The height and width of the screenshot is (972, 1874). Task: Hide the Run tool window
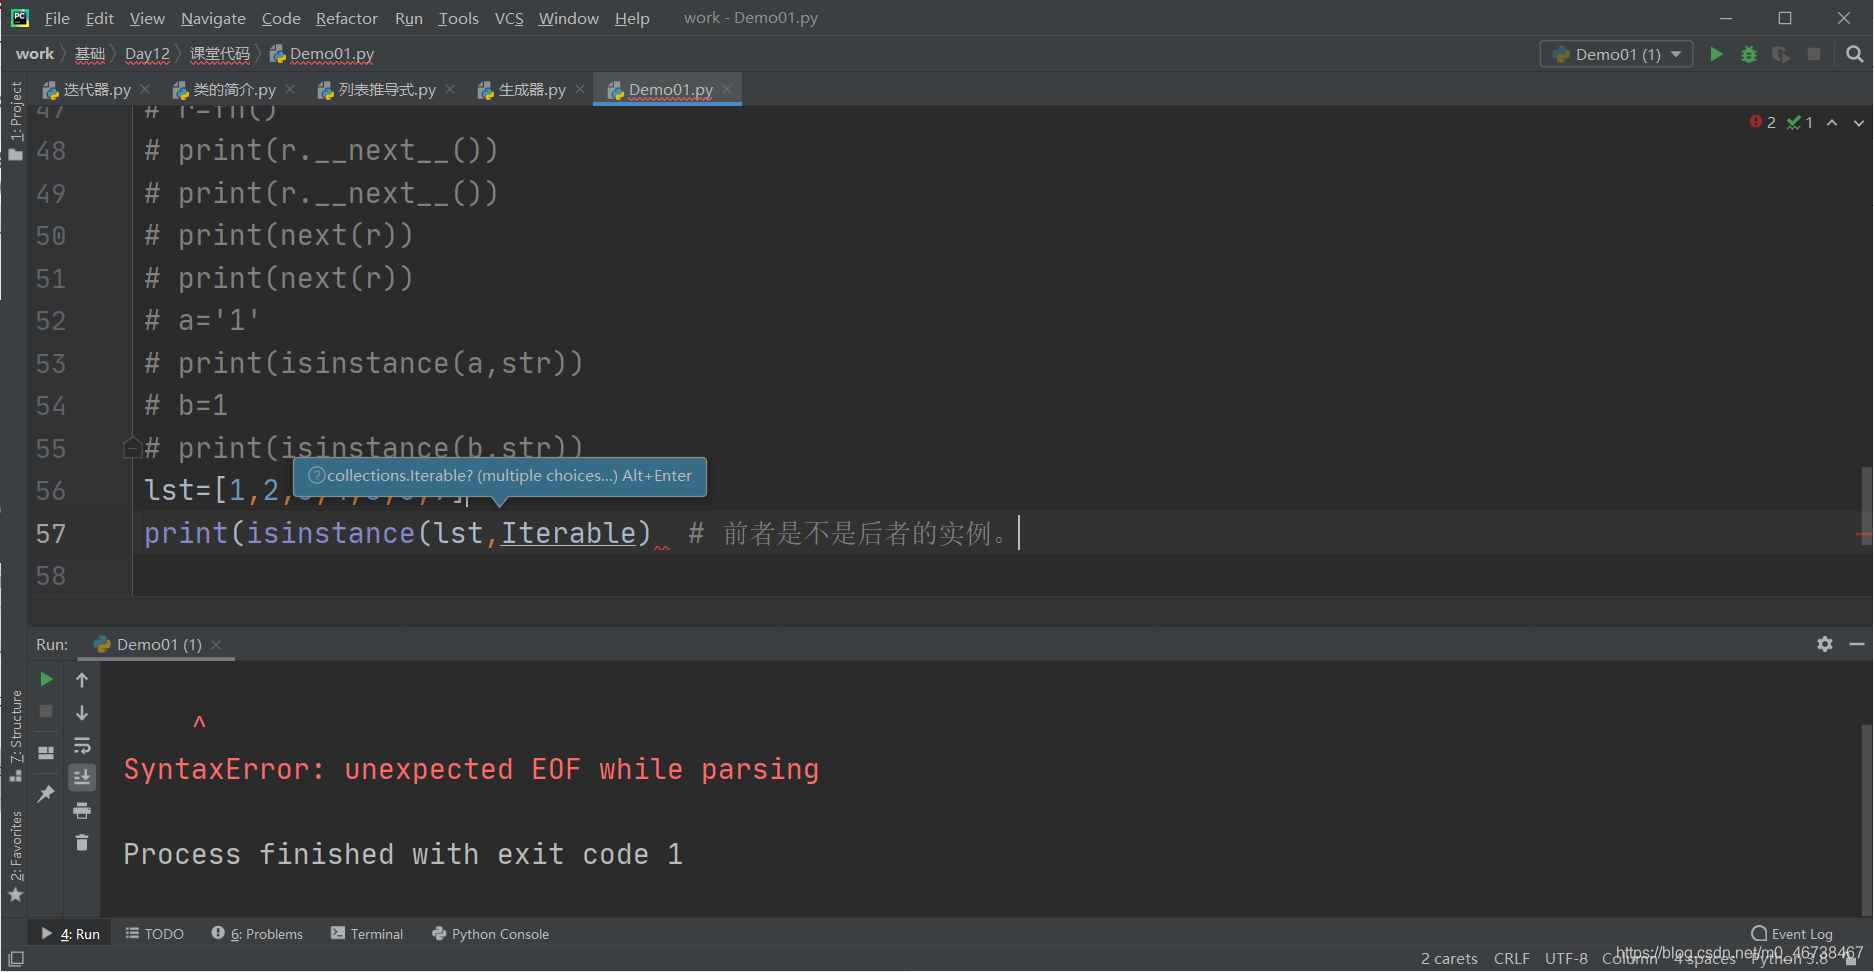click(1857, 644)
